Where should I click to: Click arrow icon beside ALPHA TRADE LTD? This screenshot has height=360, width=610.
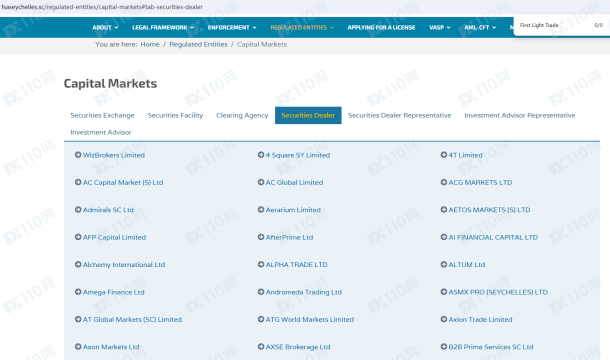coord(261,264)
